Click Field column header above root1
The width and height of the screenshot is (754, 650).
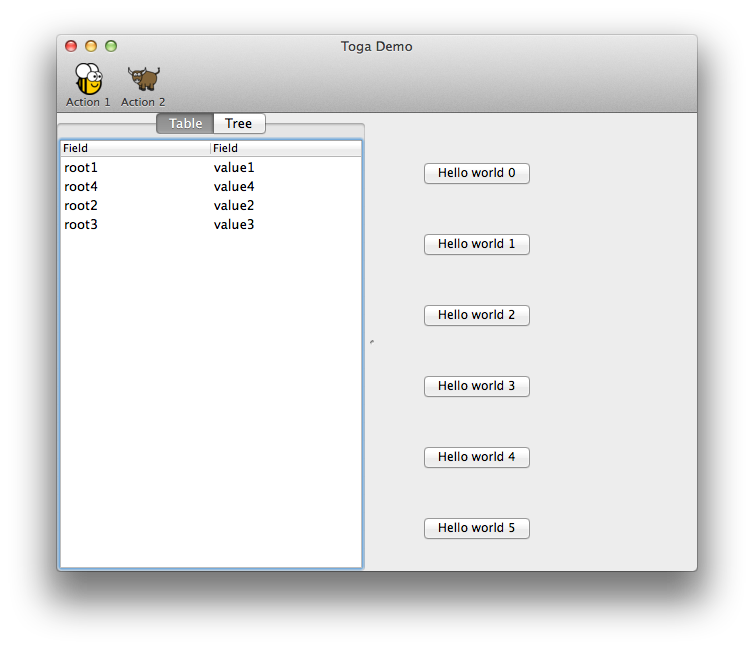click(135, 148)
